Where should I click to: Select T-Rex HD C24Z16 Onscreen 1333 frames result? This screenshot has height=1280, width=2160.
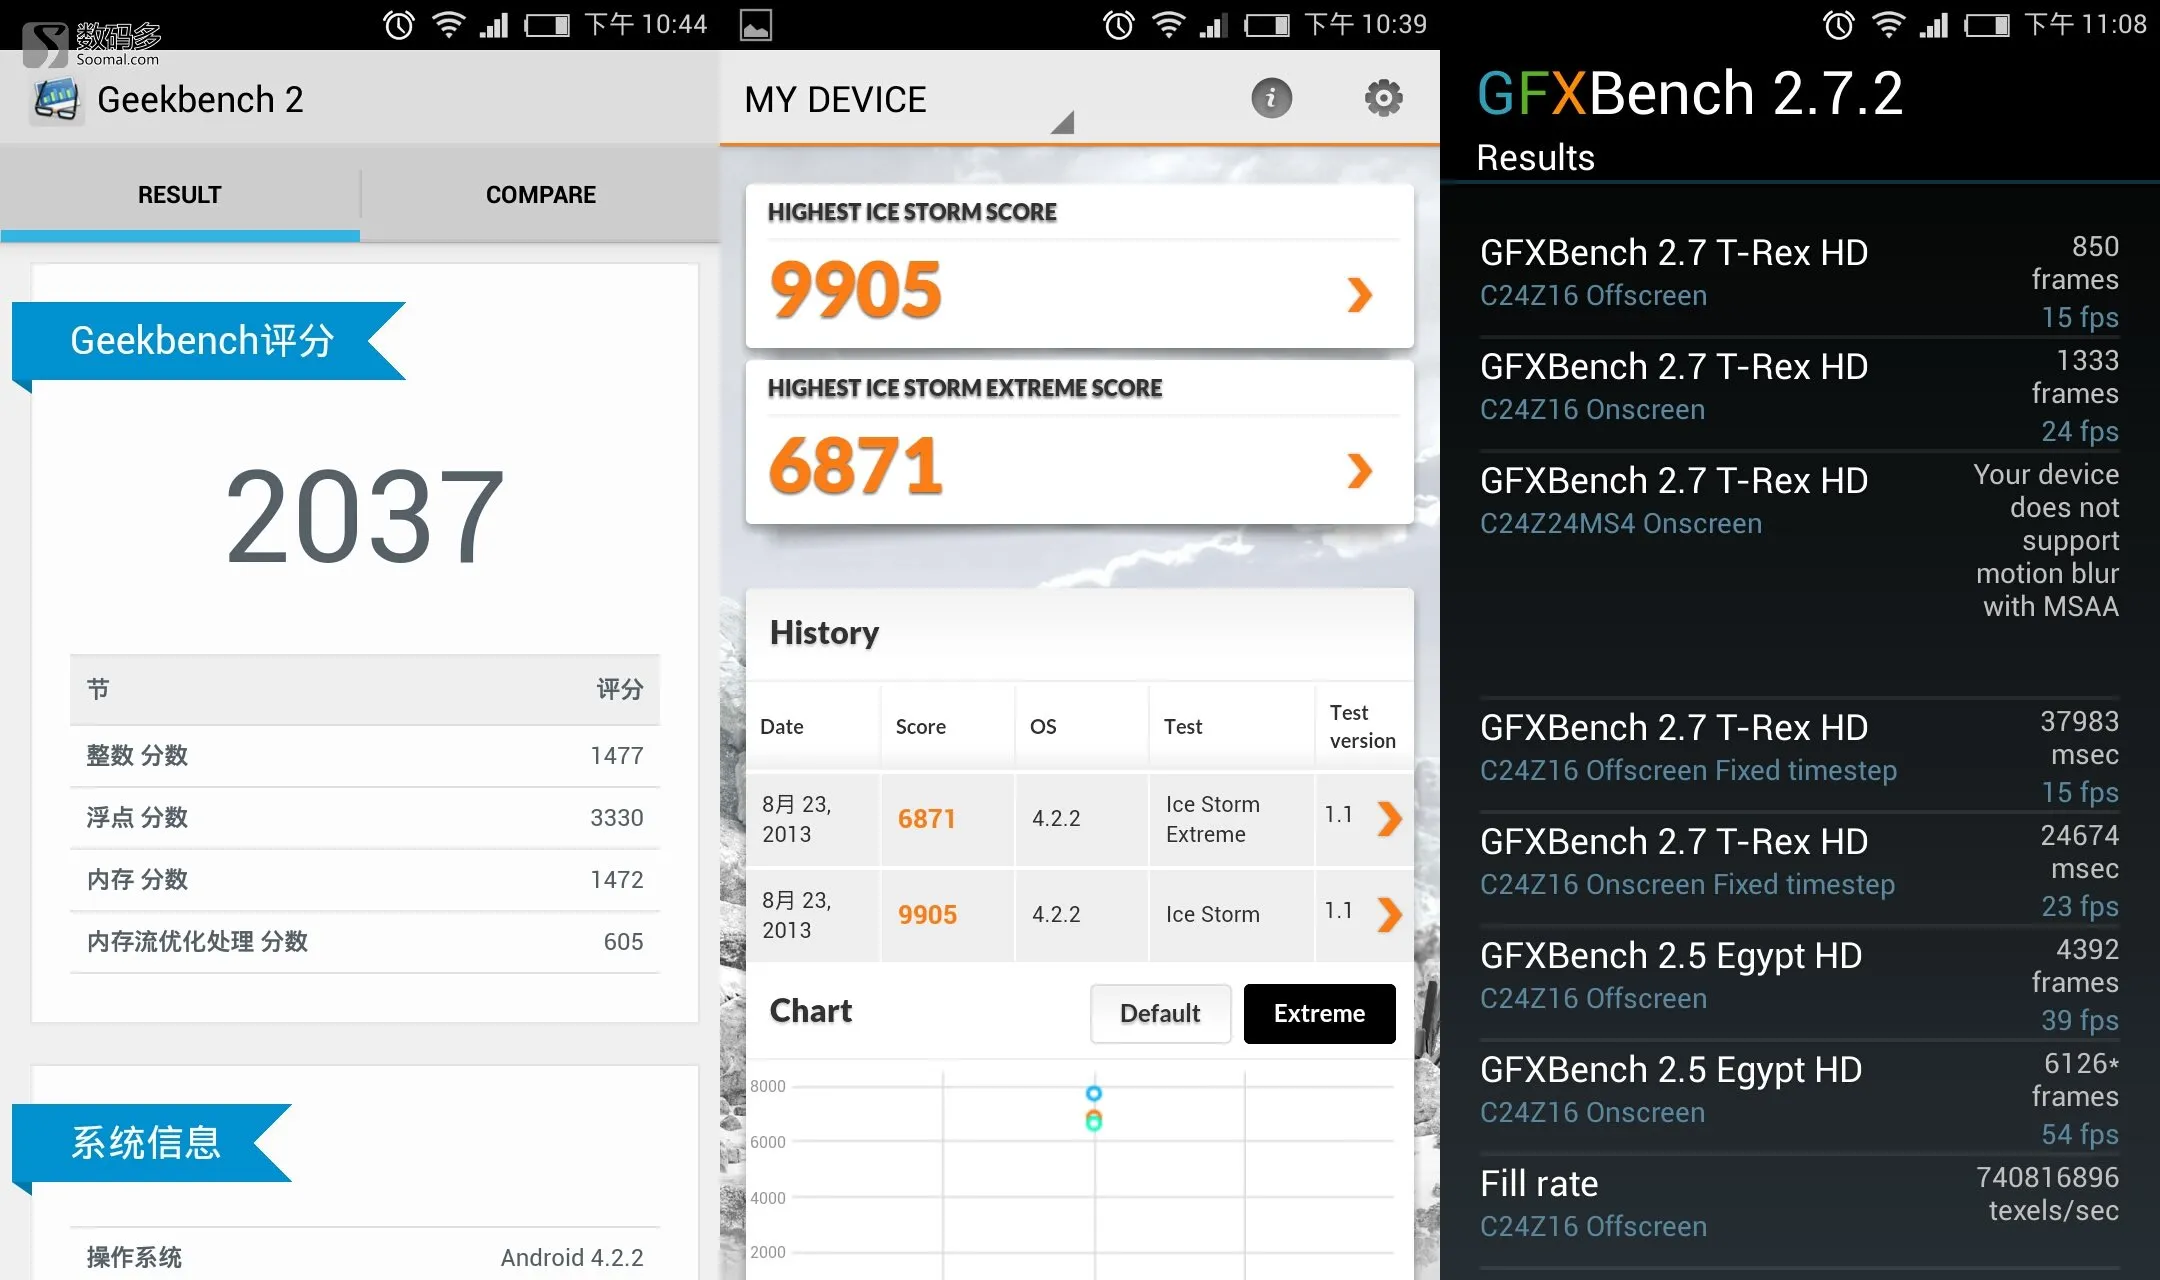(1799, 394)
